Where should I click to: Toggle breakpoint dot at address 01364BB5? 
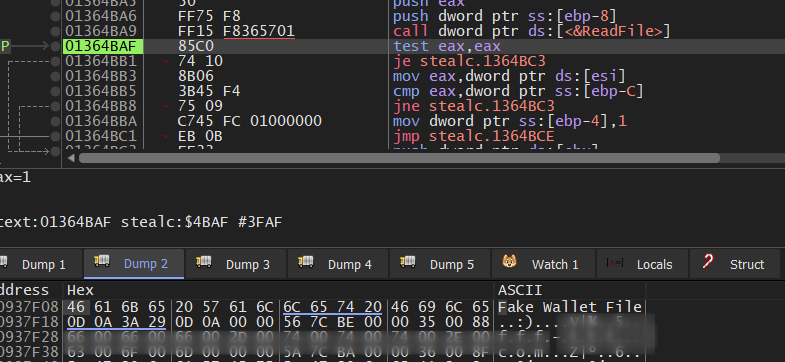click(x=56, y=92)
